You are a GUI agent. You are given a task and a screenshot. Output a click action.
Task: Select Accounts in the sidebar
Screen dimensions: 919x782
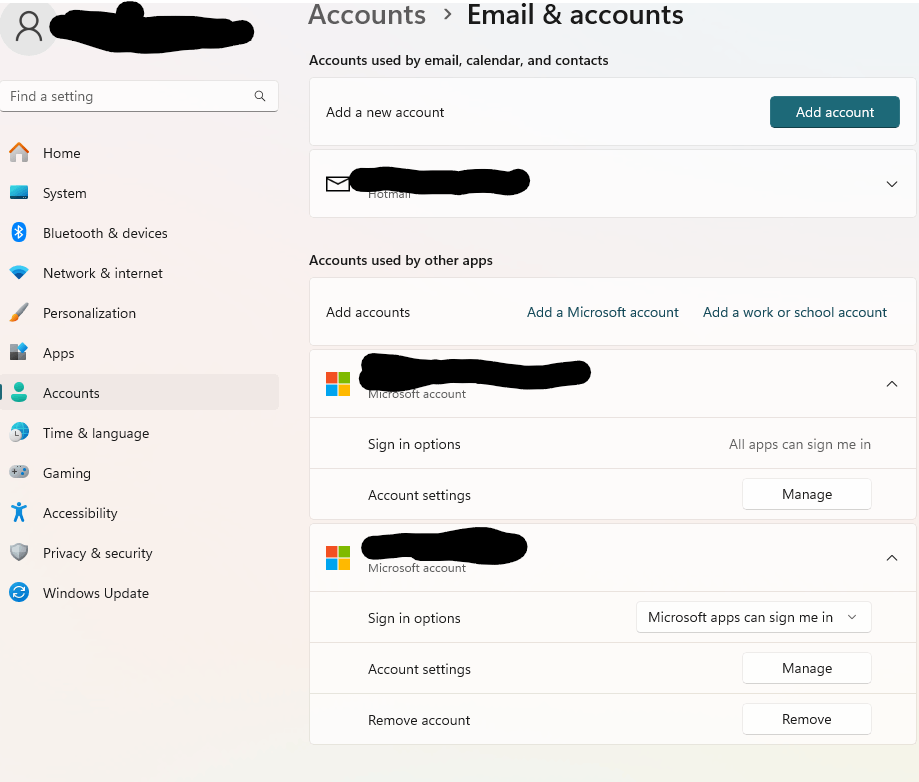[139, 393]
